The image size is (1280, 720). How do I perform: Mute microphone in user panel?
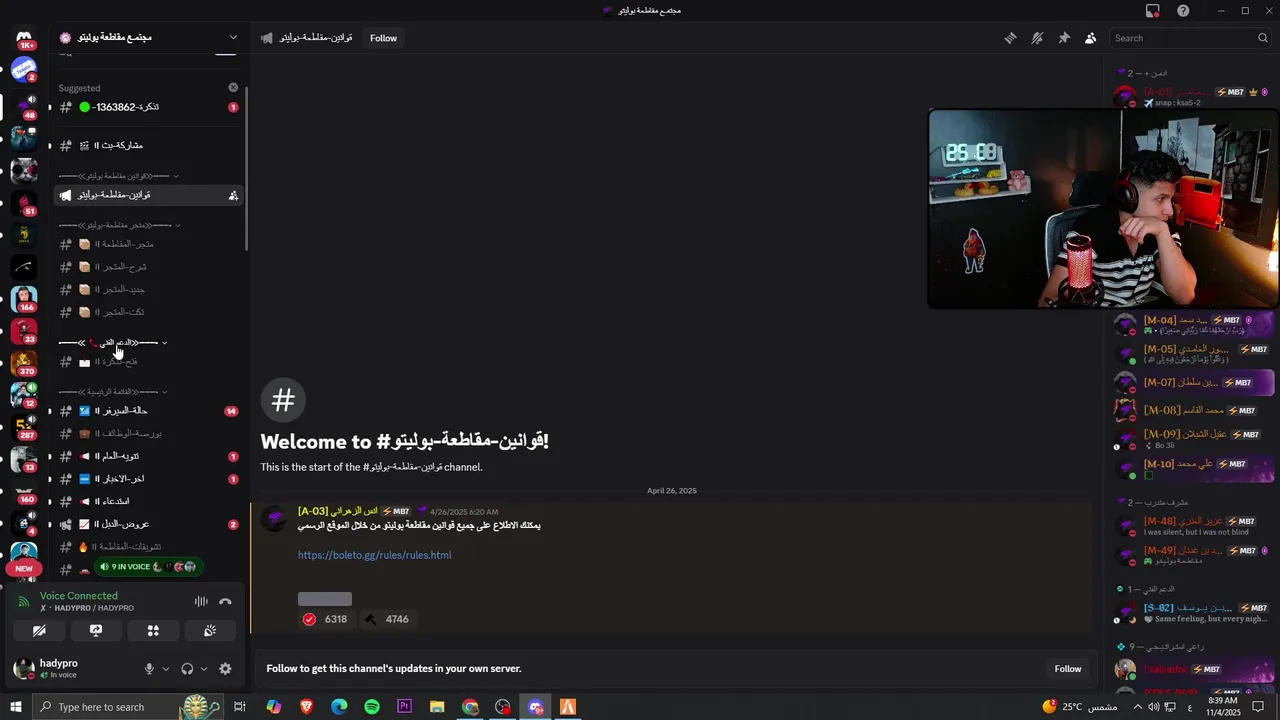[x=149, y=669]
